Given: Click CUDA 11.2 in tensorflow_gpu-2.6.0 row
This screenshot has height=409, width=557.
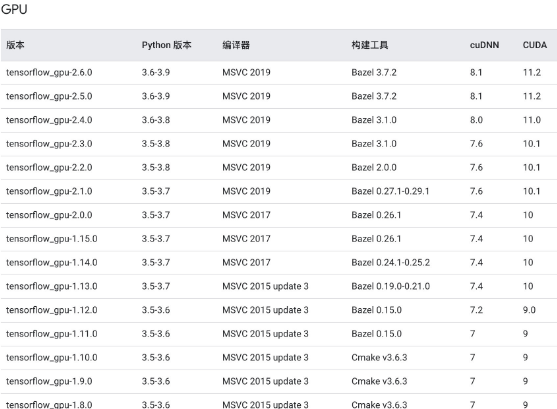Looking at the screenshot, I should tap(532, 72).
